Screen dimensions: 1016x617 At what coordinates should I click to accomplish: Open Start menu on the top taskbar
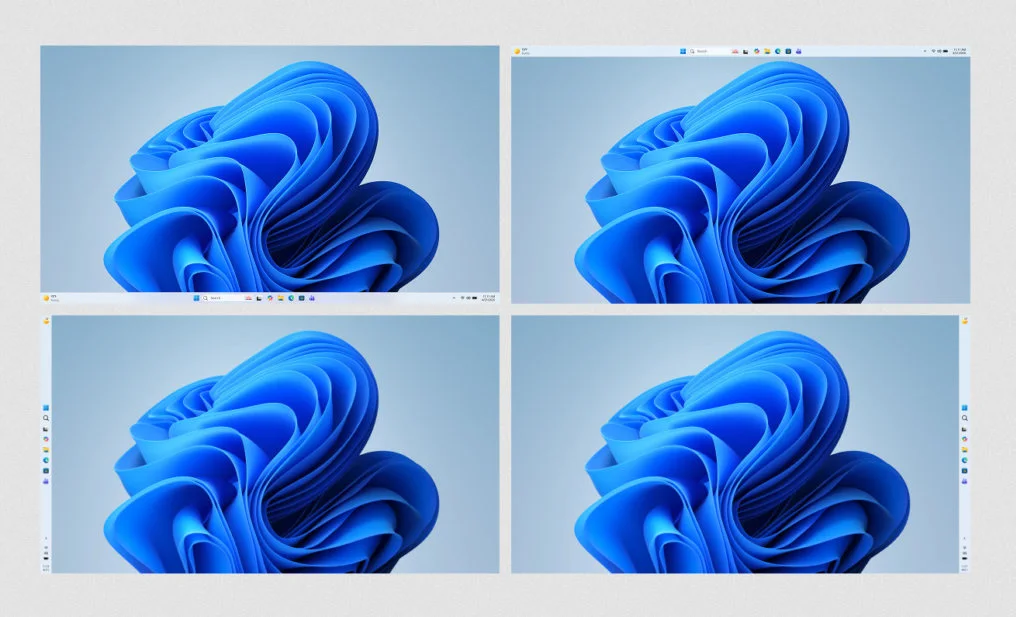pos(684,50)
